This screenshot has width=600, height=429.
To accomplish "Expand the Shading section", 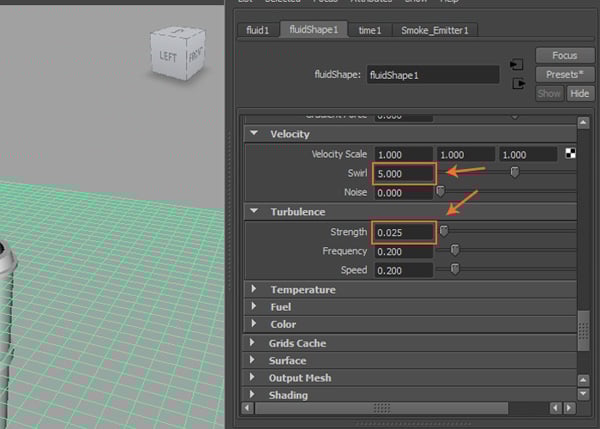I will pos(254,395).
